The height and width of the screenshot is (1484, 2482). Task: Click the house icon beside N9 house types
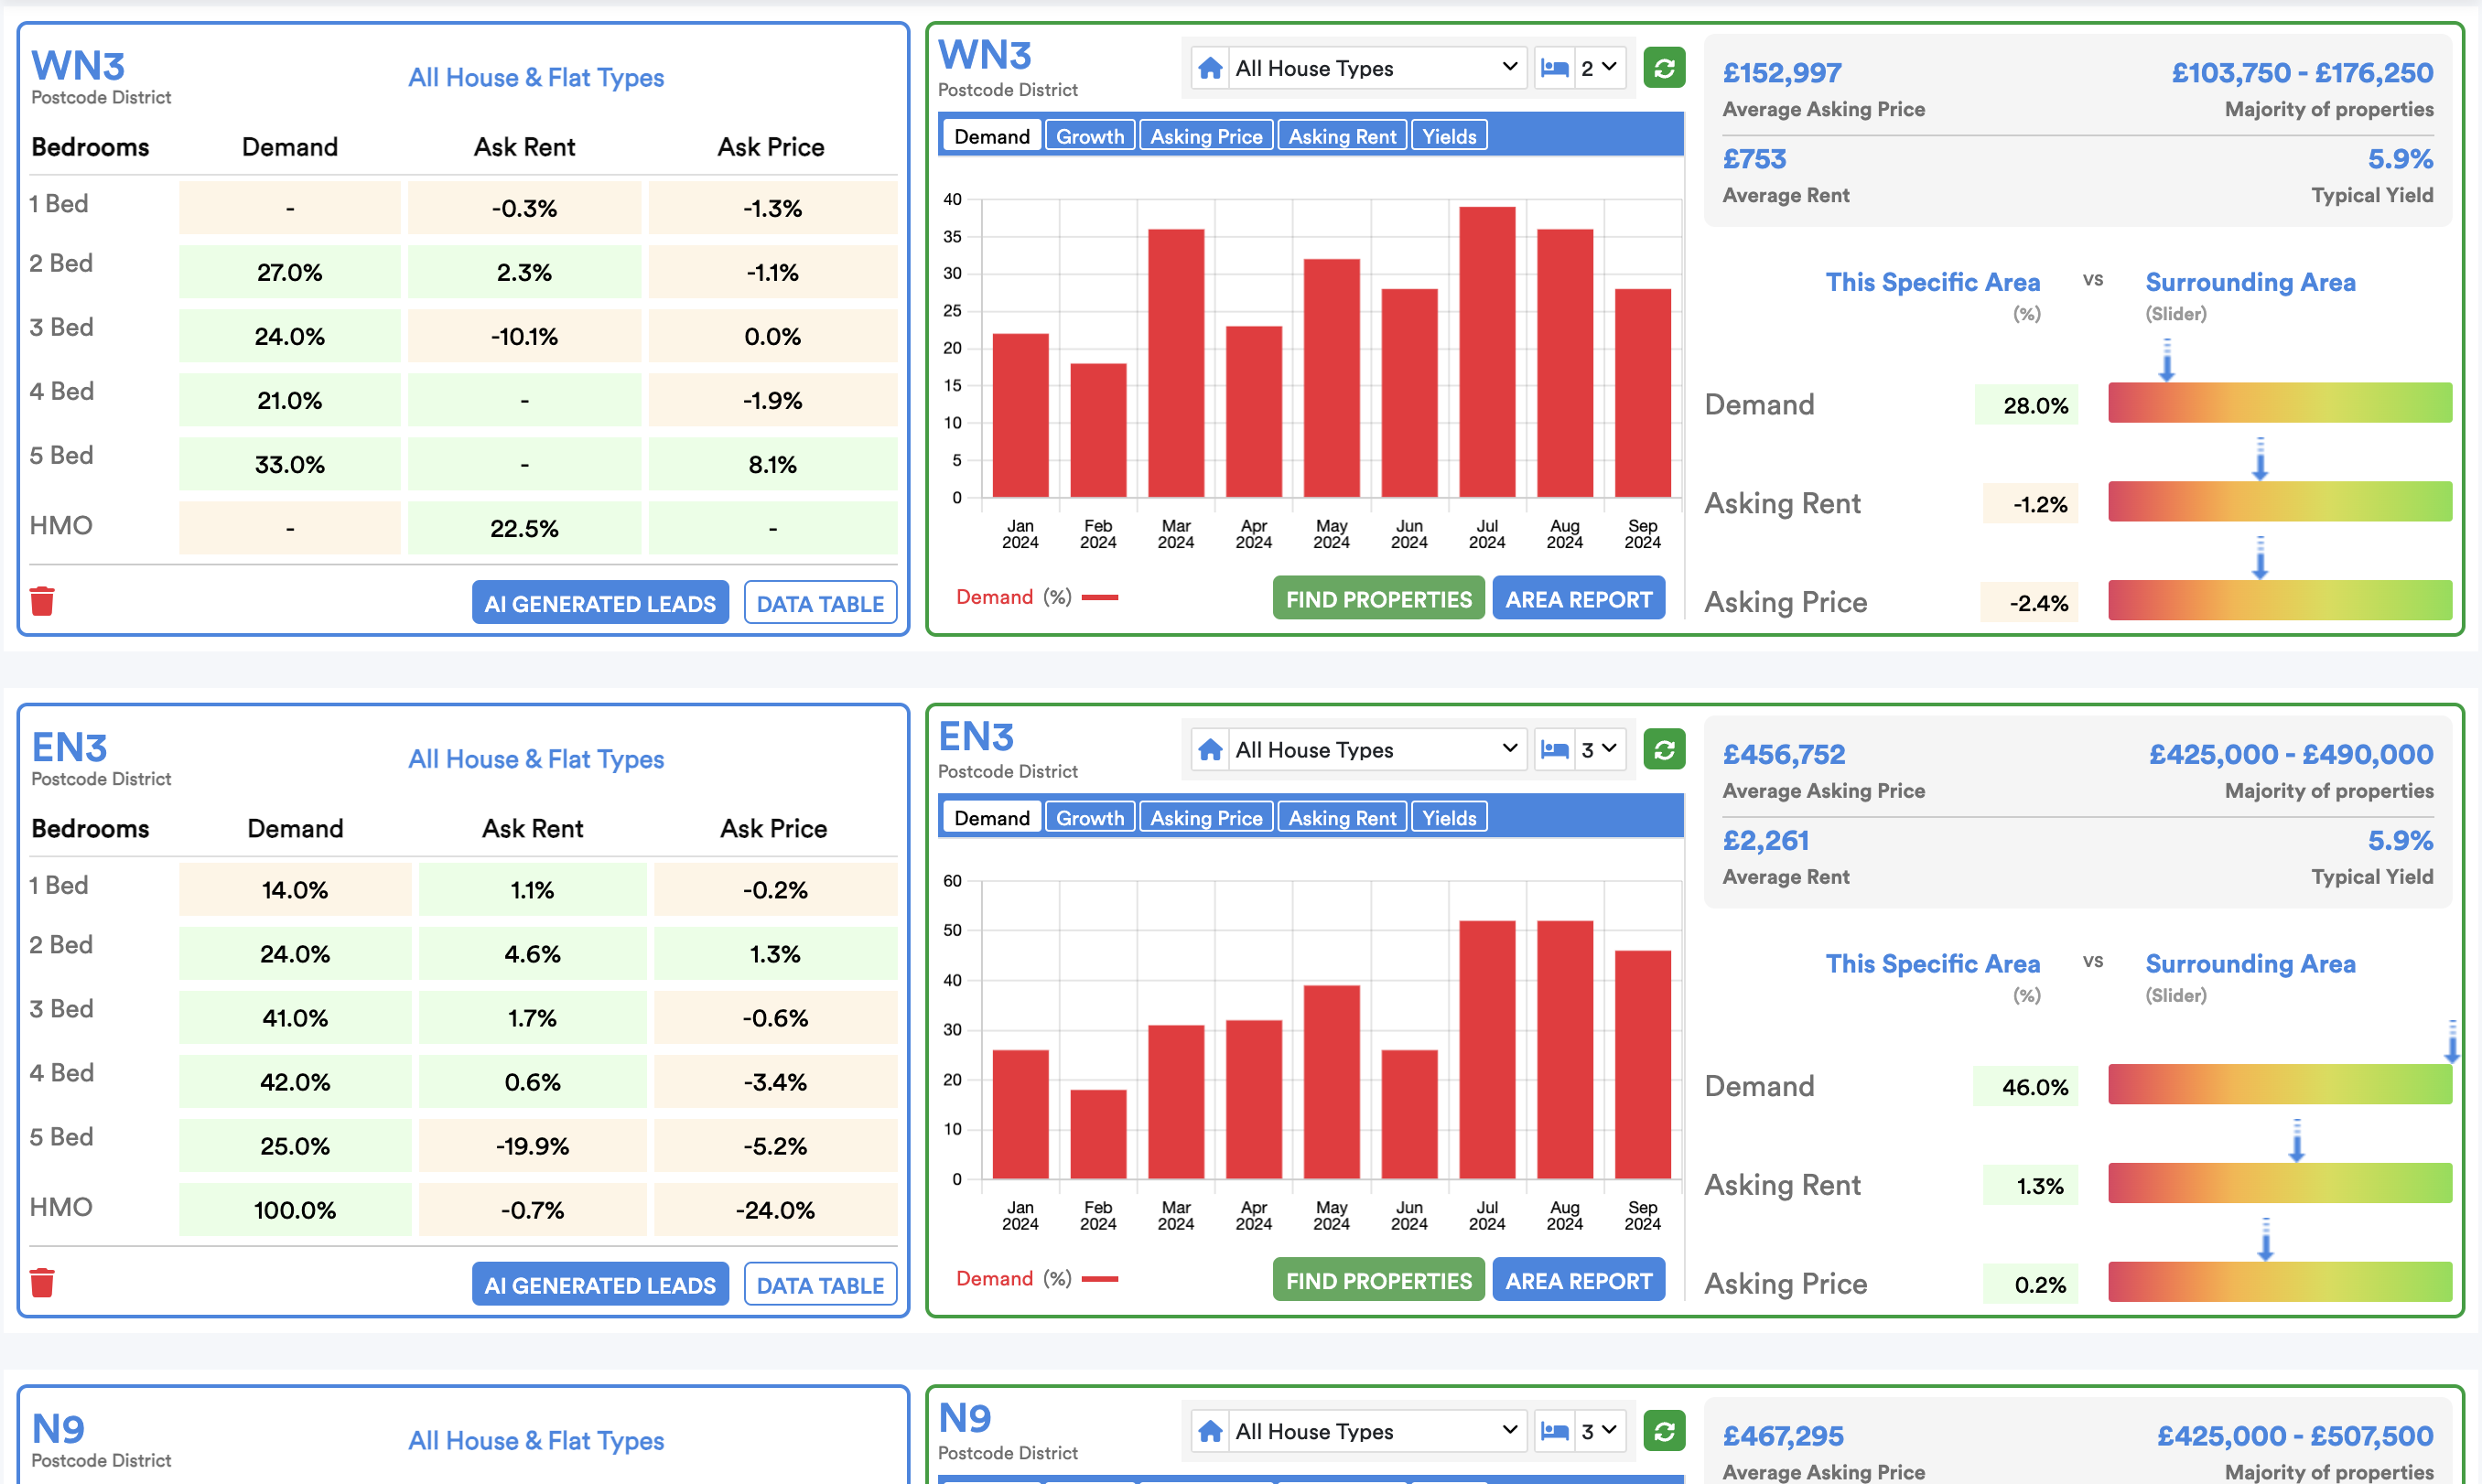coord(1210,1431)
